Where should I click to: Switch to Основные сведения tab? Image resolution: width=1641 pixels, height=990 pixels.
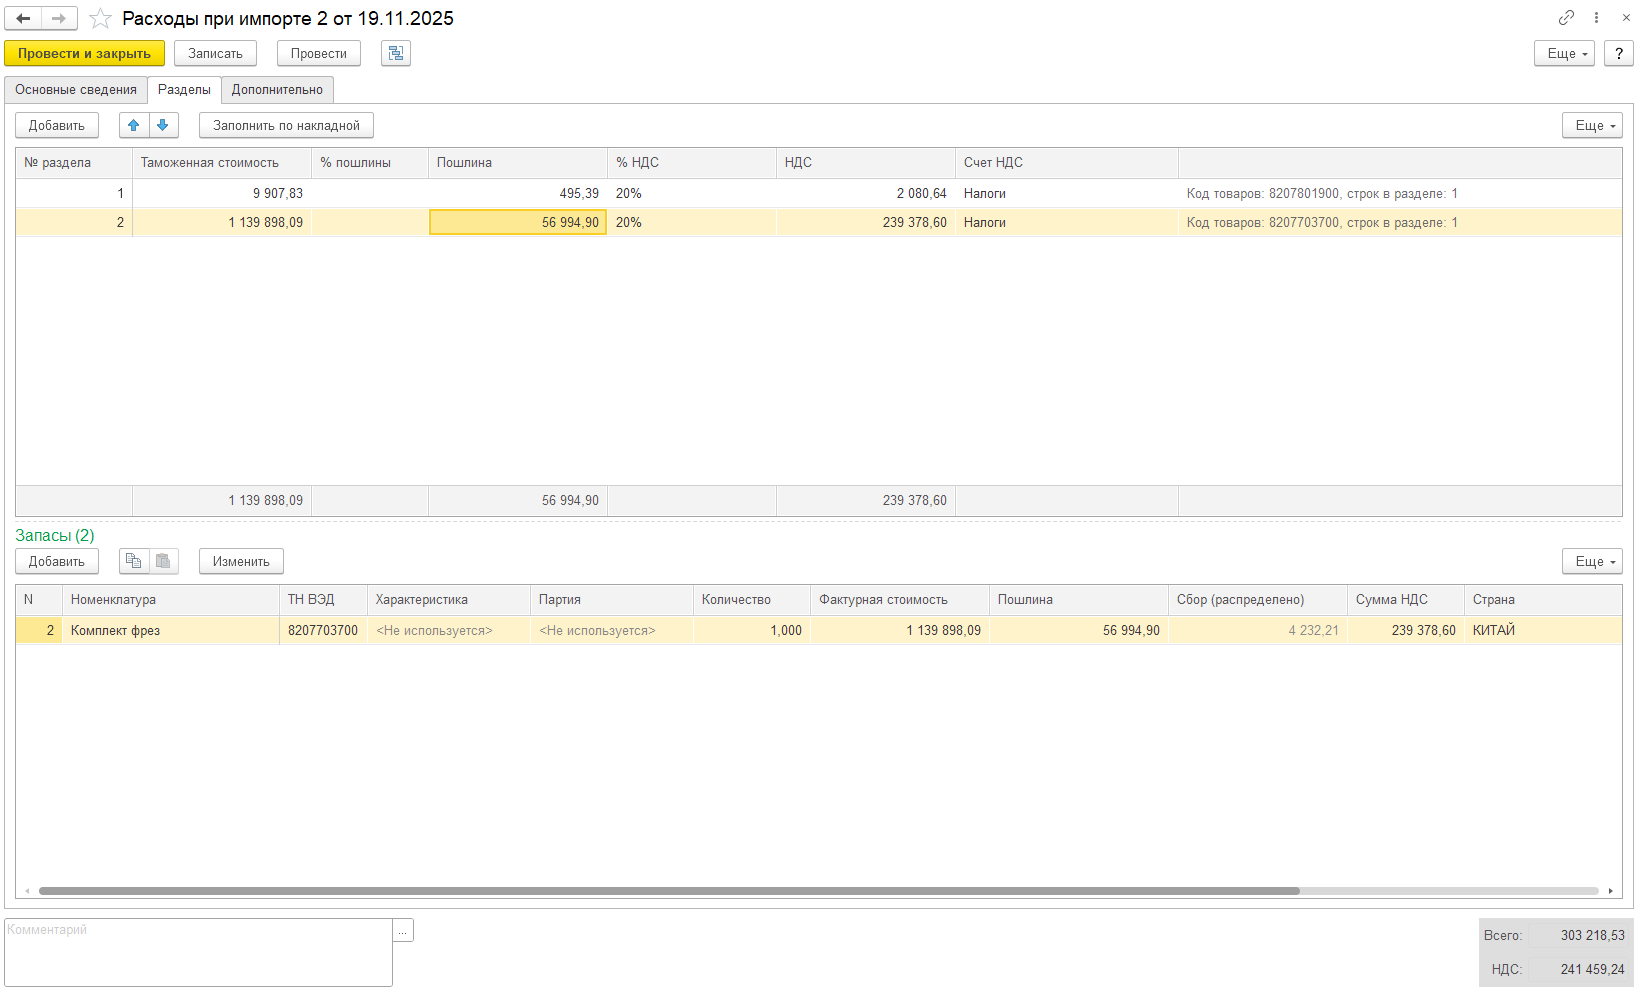point(76,89)
